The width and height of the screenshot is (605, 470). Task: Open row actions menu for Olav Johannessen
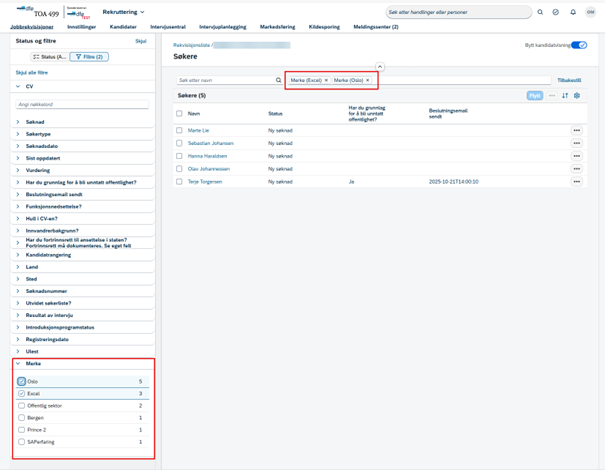(x=576, y=169)
